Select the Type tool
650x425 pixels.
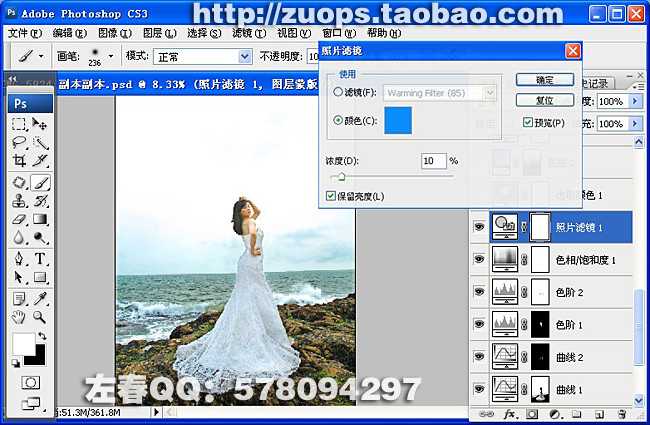click(x=40, y=259)
